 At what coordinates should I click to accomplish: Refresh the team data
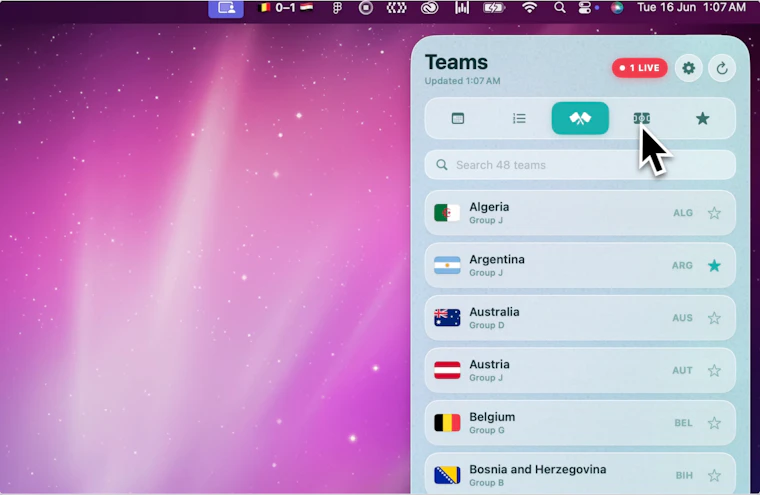click(x=722, y=68)
